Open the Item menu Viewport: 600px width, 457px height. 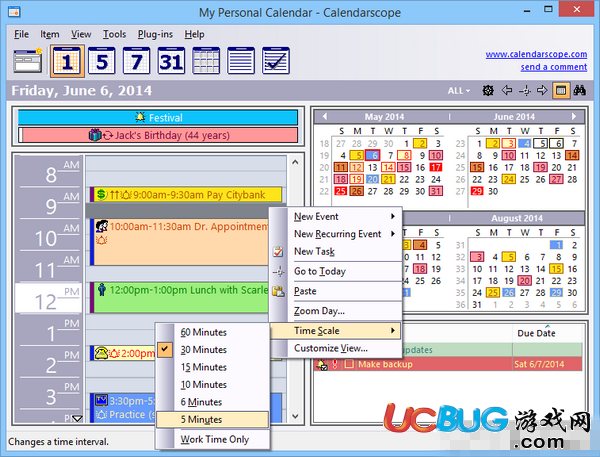(50, 34)
